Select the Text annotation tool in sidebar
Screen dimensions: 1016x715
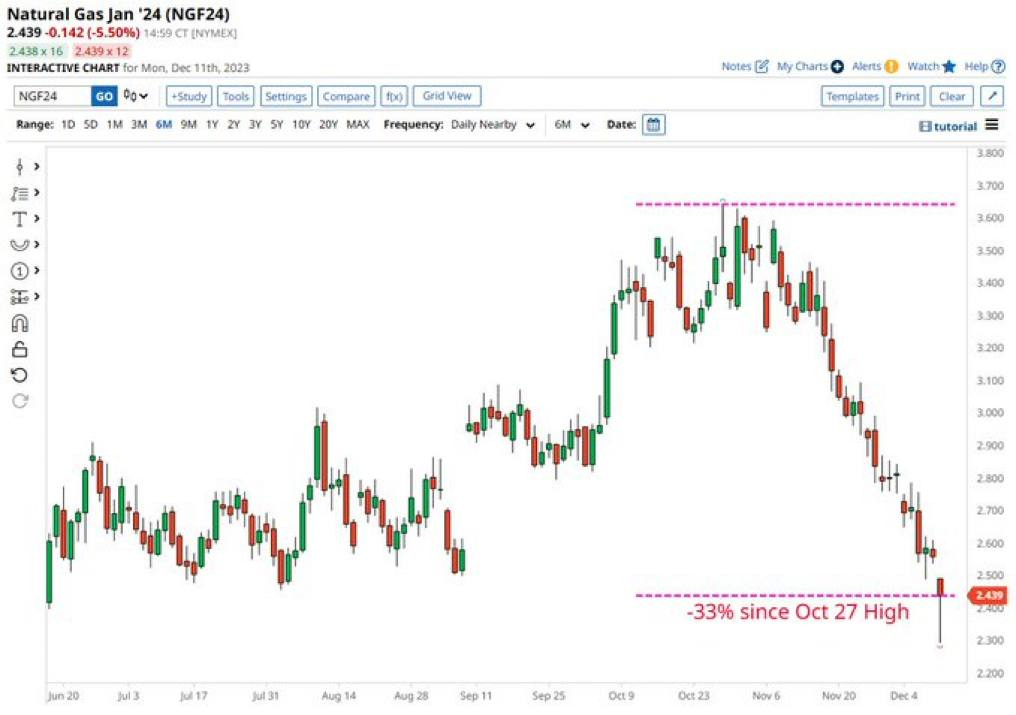19,219
